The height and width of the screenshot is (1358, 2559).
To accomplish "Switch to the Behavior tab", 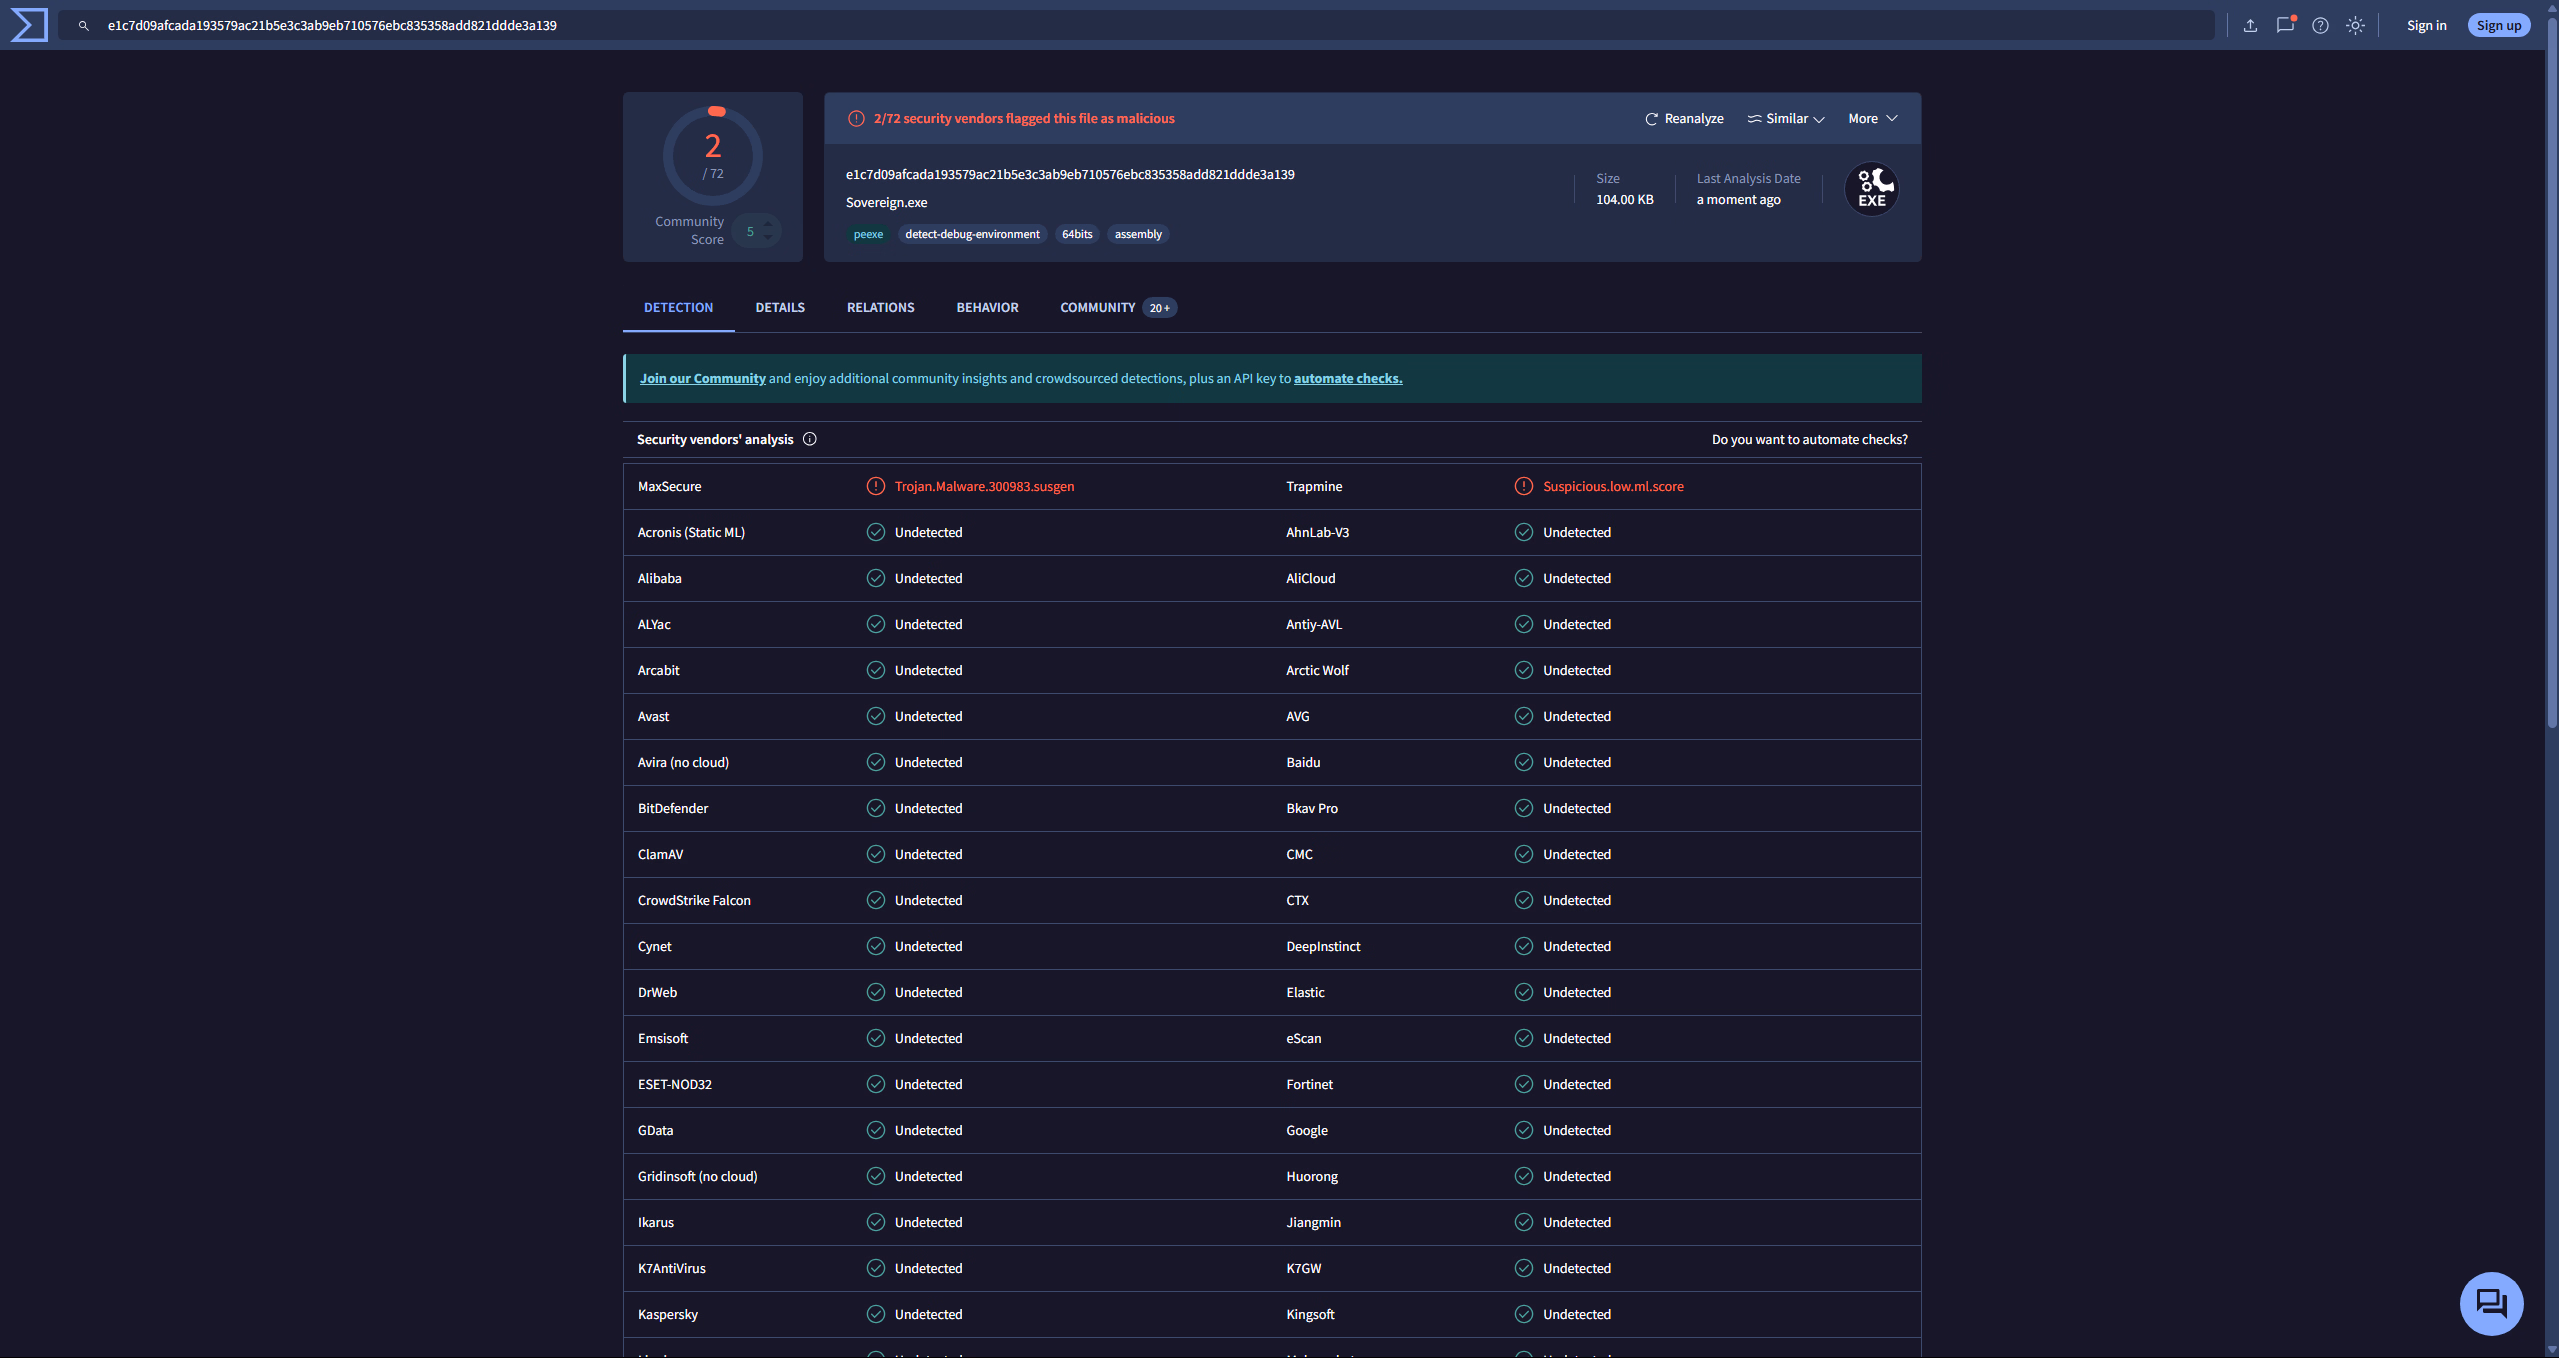I will (987, 308).
